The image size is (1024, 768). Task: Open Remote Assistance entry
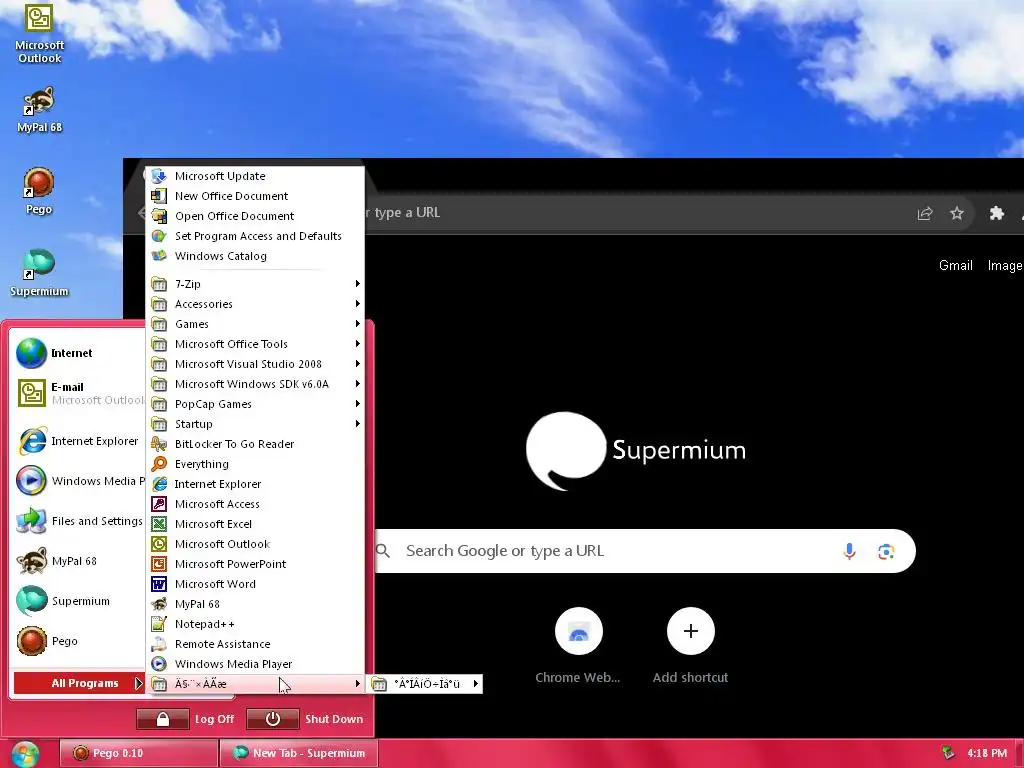tap(255, 644)
